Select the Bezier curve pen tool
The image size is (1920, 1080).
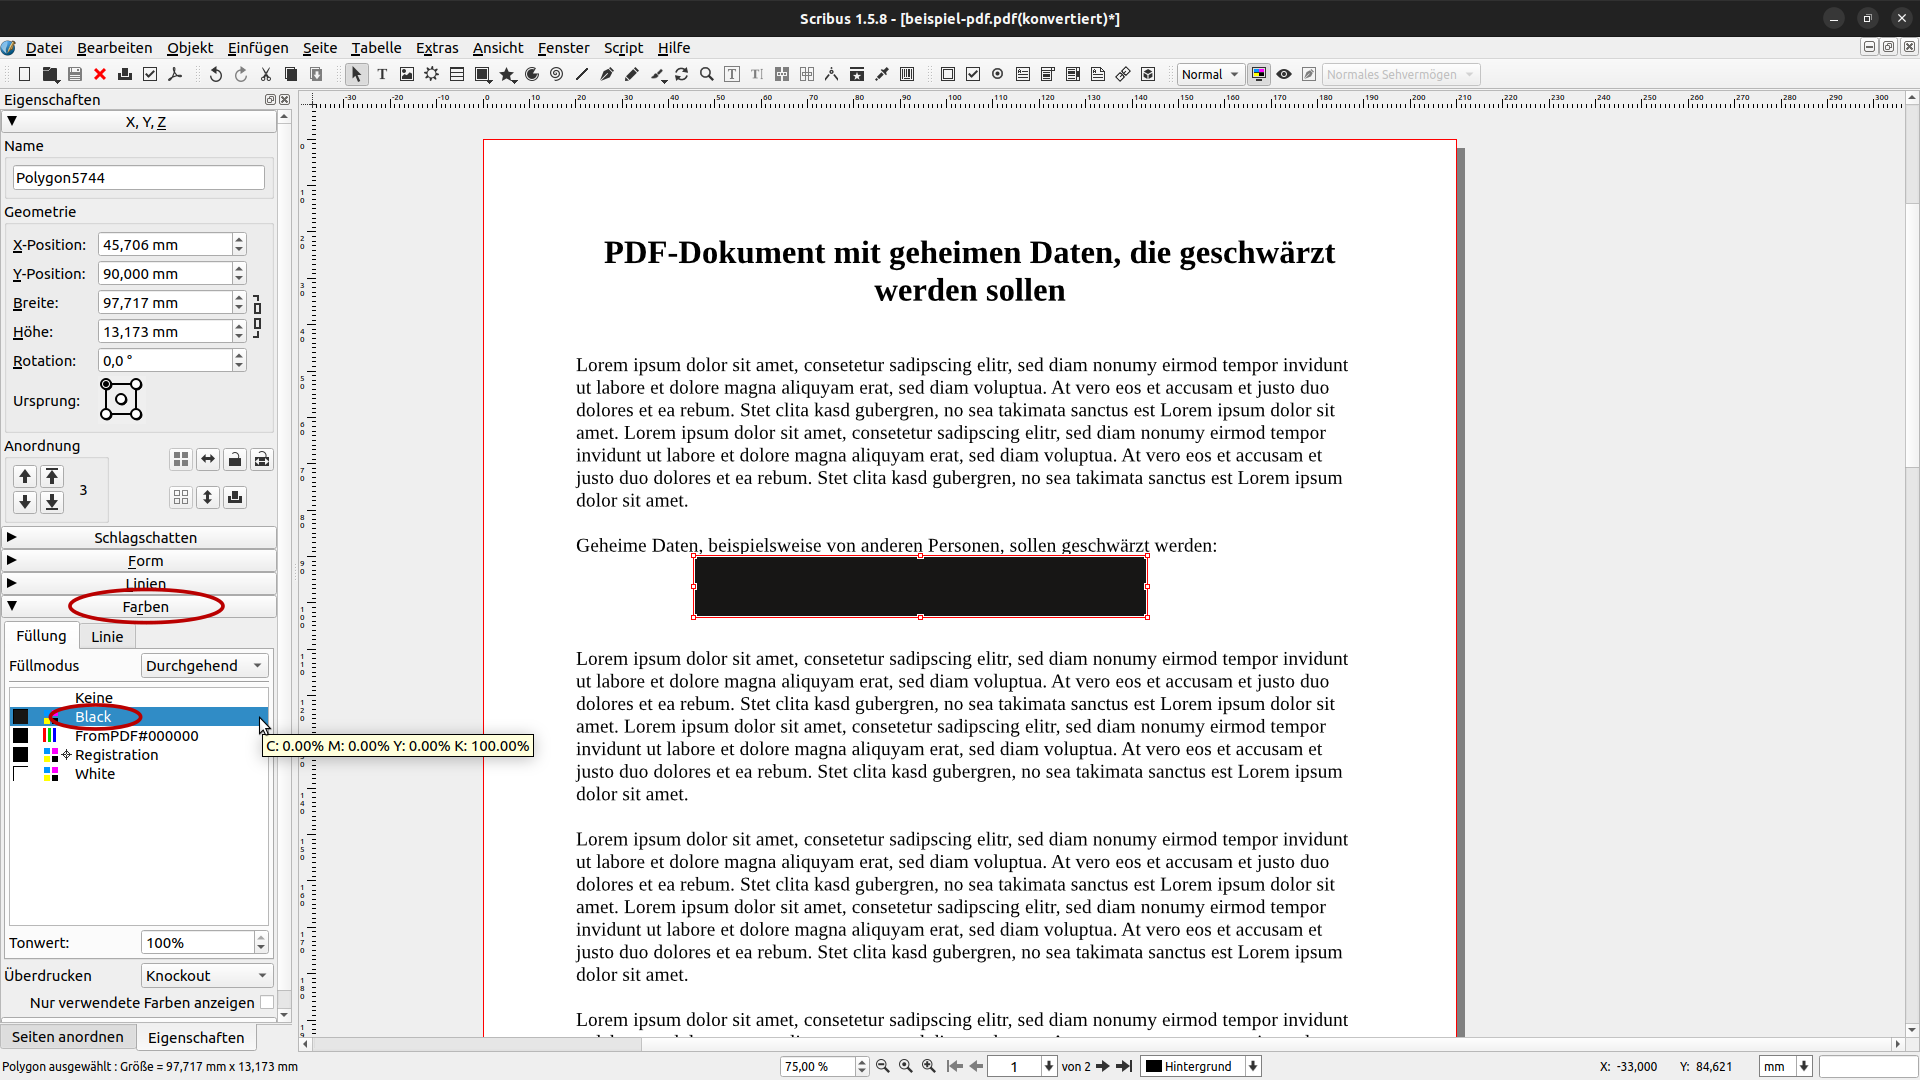click(607, 75)
